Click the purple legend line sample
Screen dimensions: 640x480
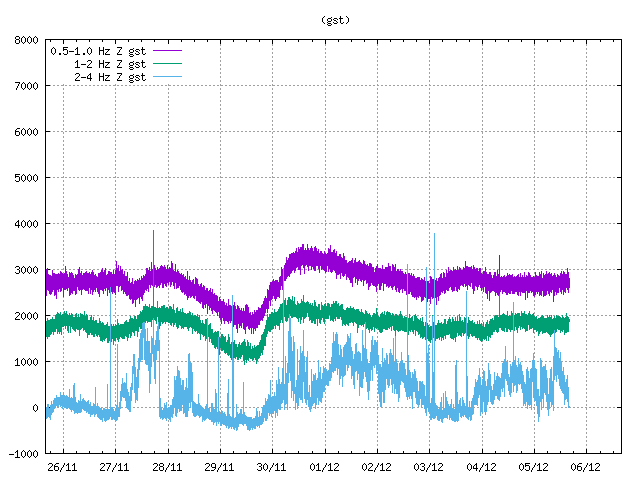[167, 49]
